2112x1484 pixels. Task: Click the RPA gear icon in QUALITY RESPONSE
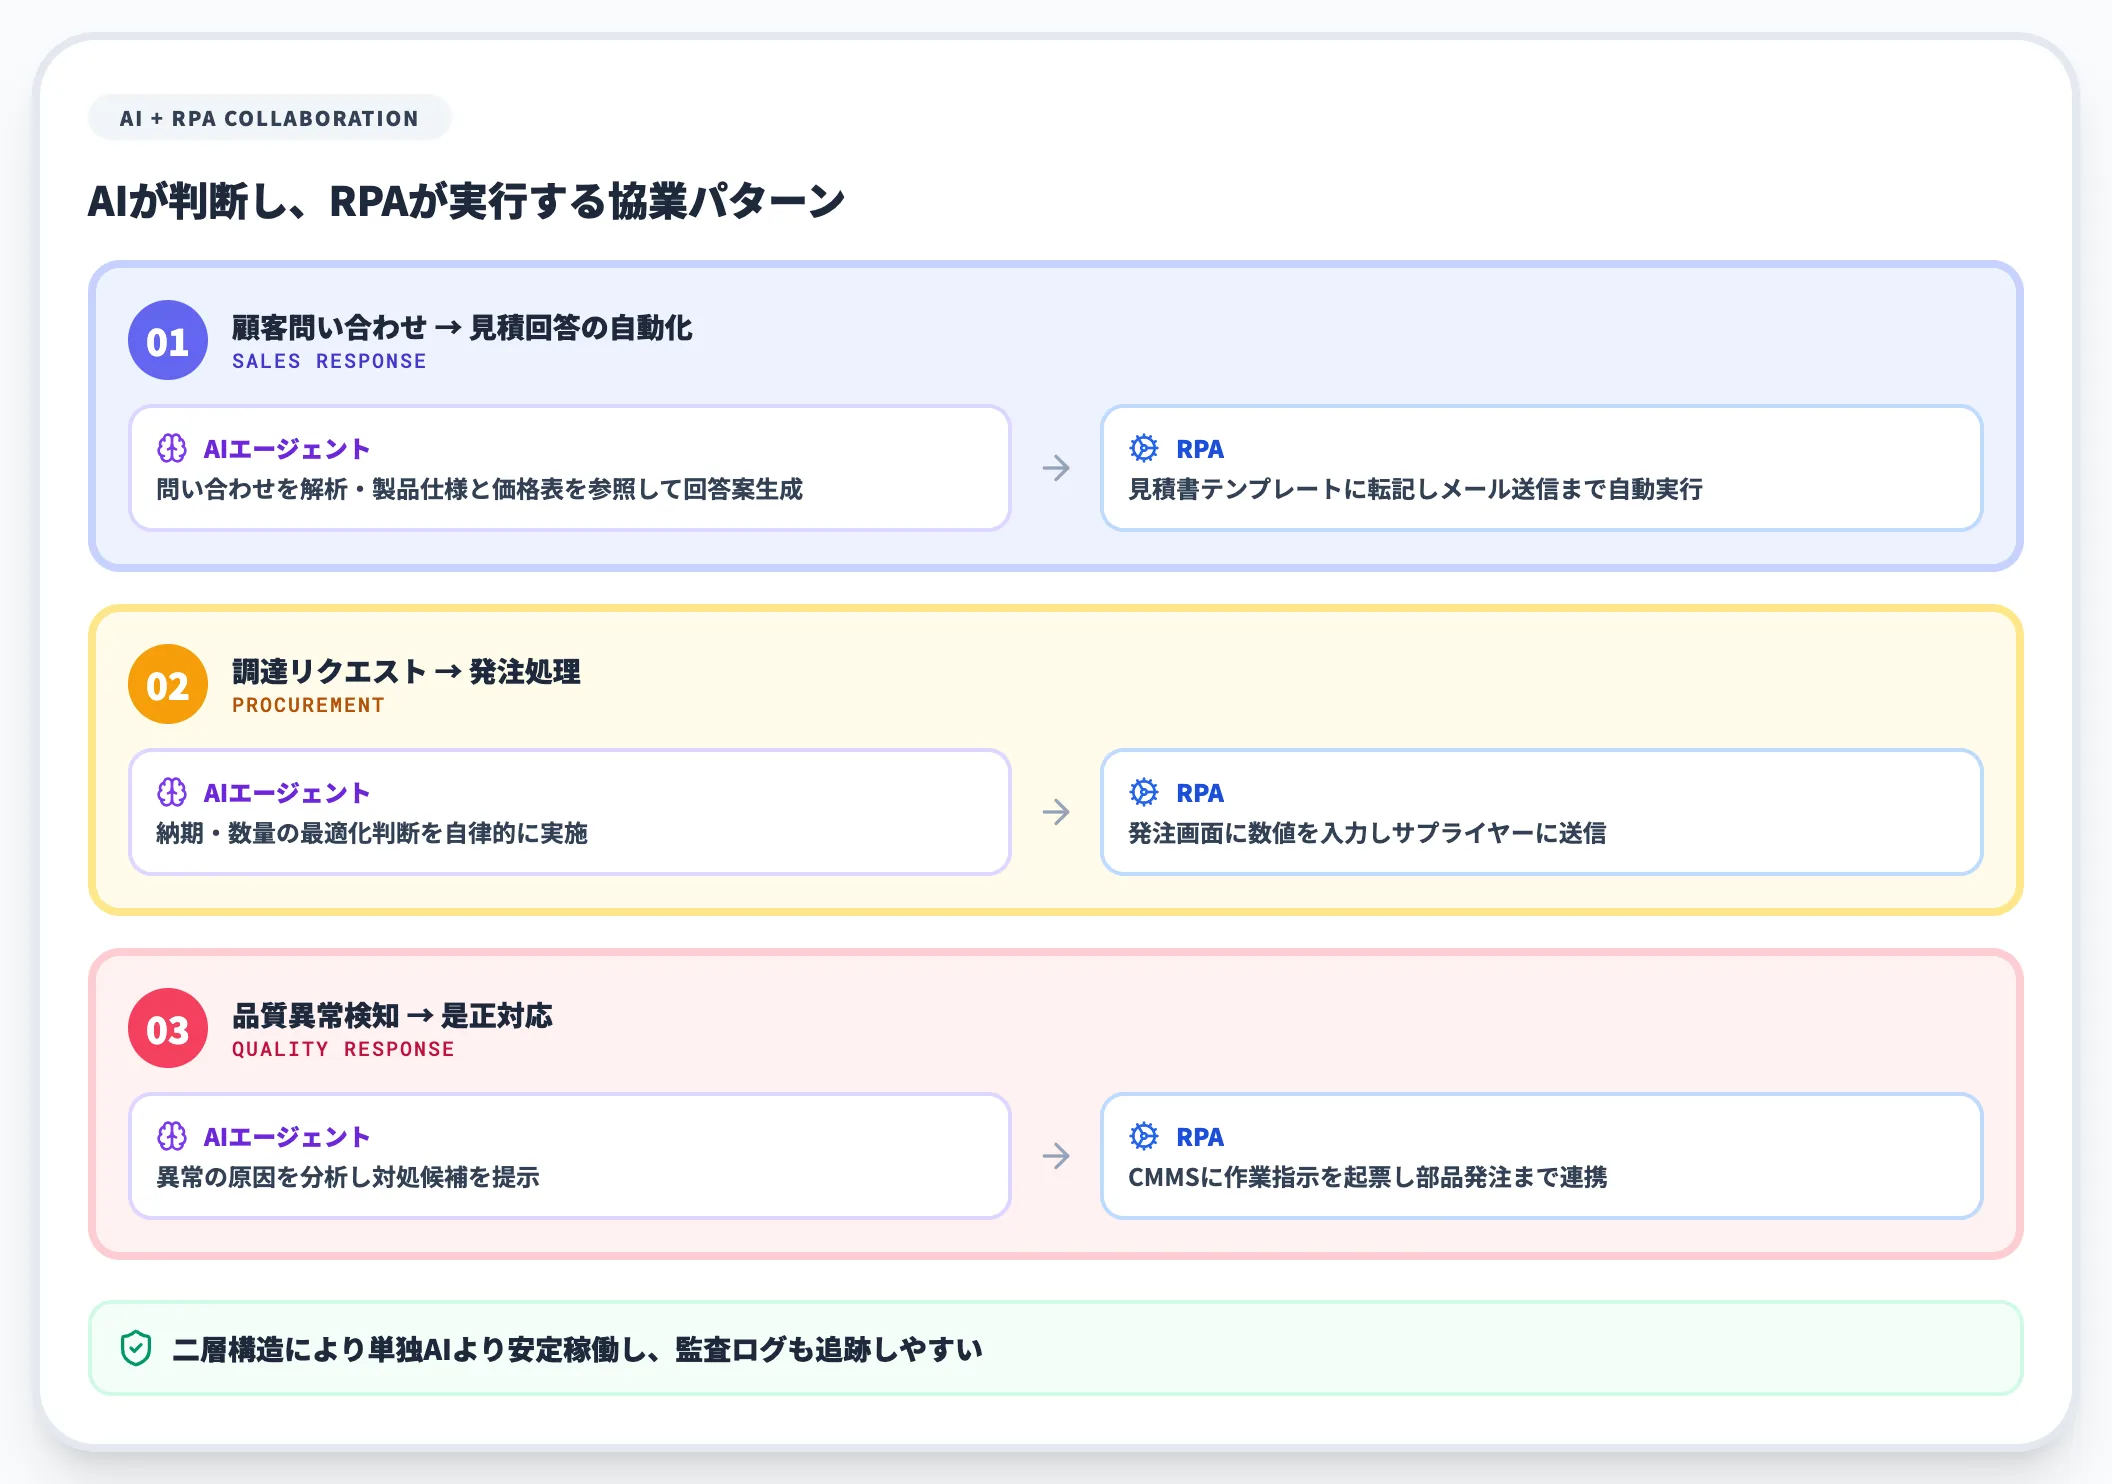[x=1143, y=1137]
